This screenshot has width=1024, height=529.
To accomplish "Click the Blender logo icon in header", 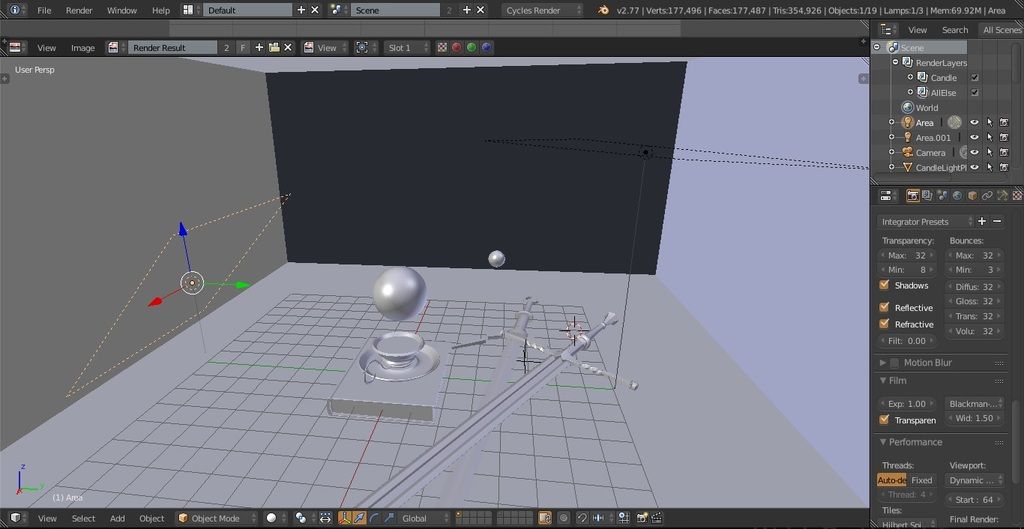I will (x=603, y=10).
